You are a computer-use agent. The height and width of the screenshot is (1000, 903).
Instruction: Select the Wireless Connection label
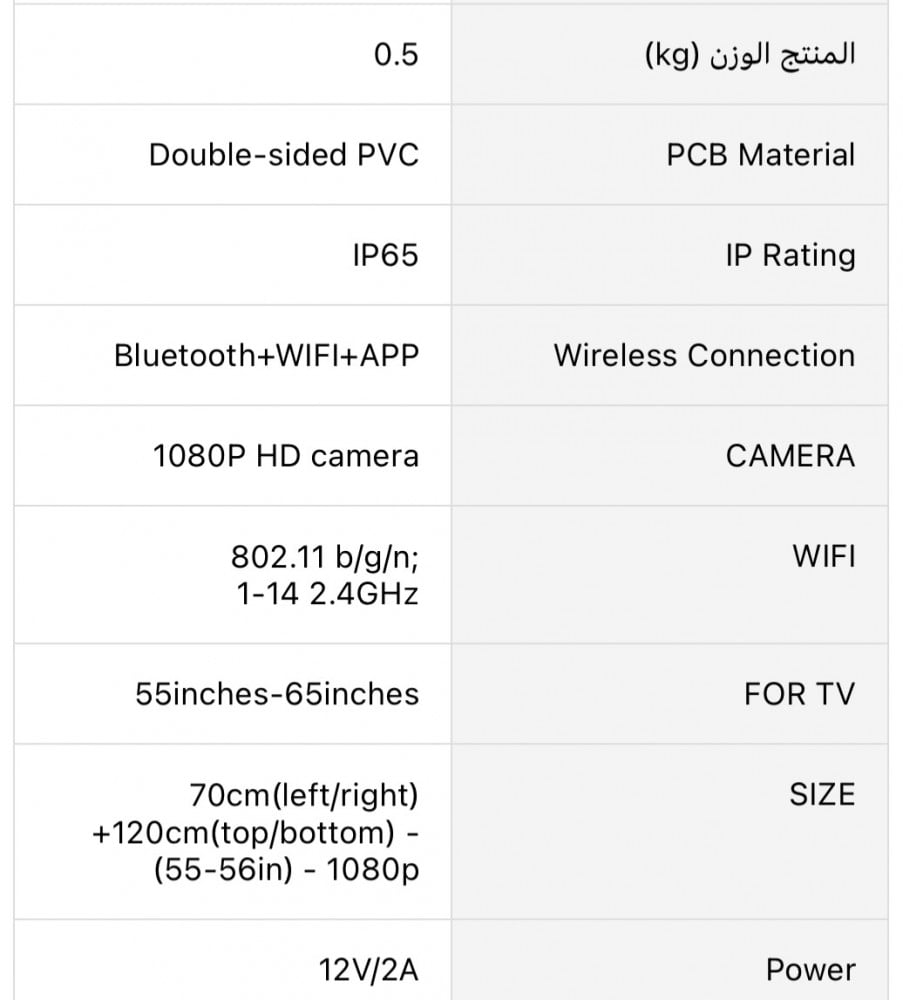coord(704,355)
